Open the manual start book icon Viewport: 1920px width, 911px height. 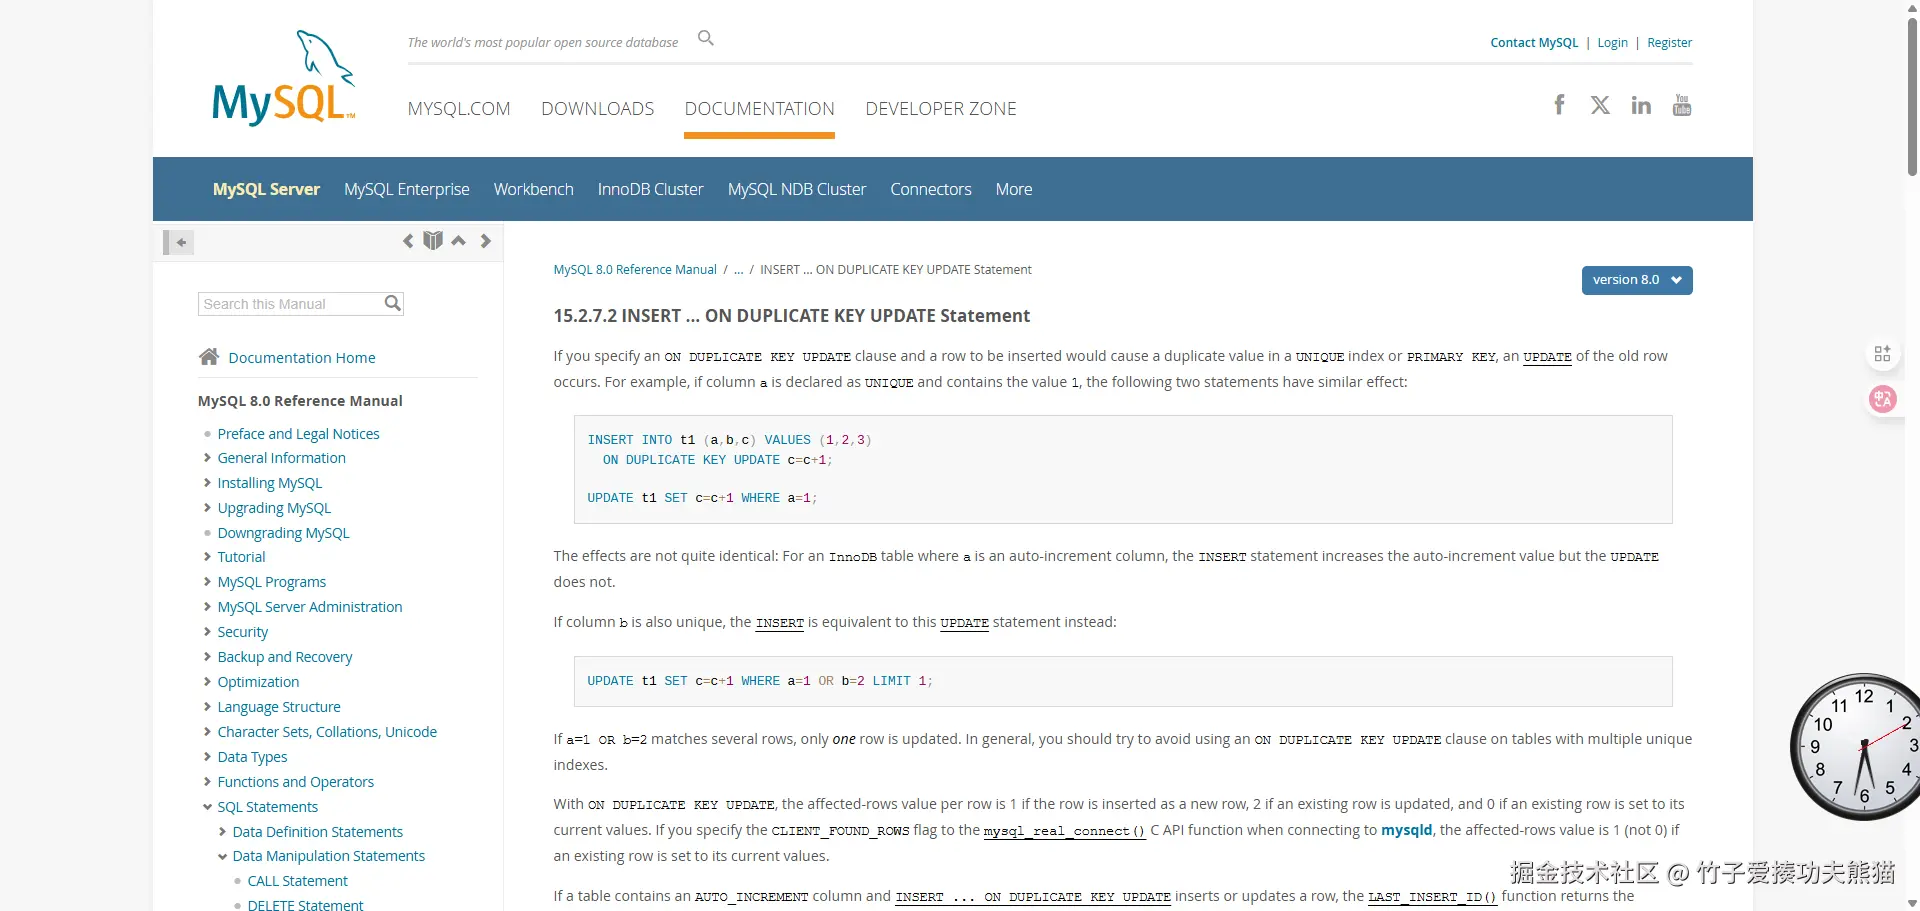433,241
